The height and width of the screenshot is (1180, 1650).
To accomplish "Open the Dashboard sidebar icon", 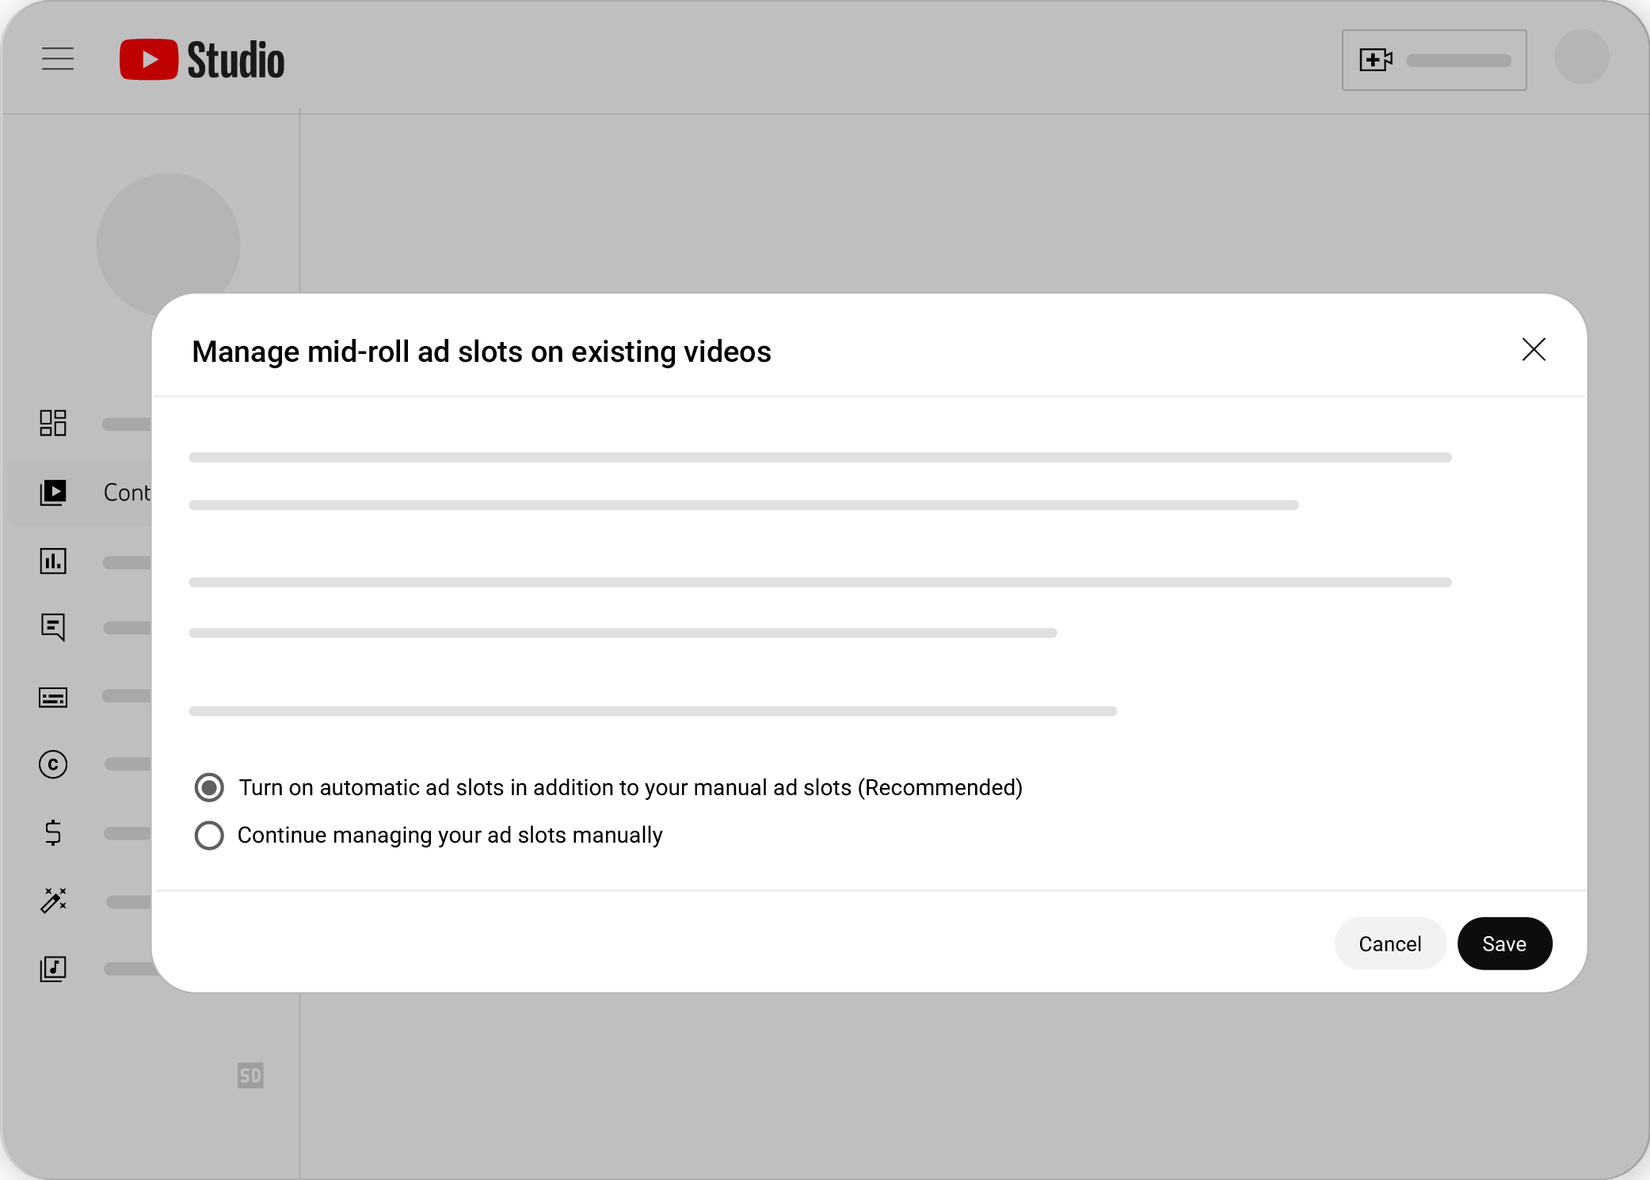I will 53,423.
